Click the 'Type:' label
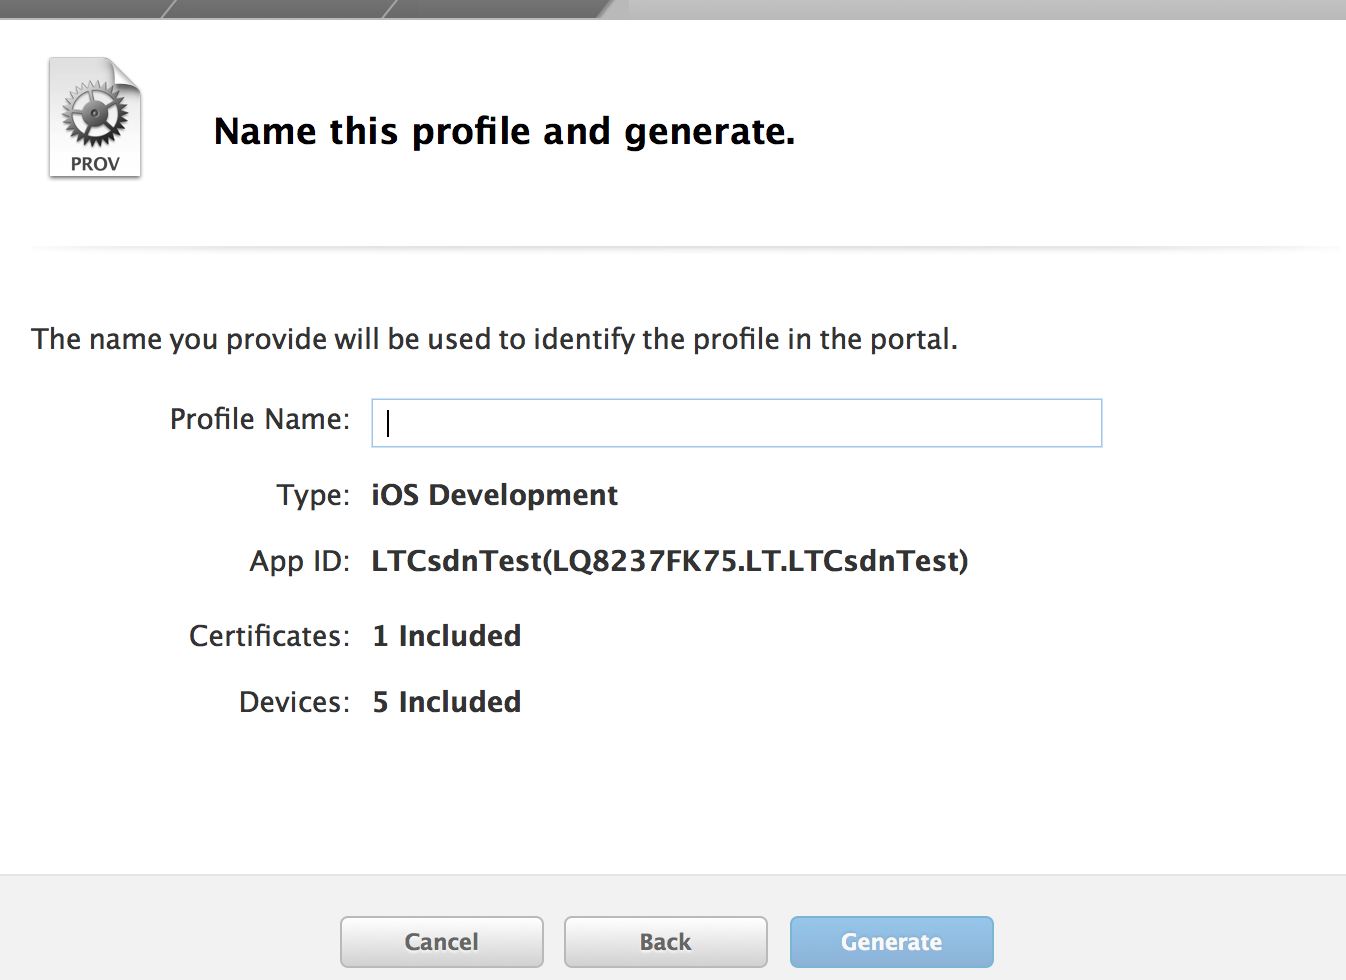The height and width of the screenshot is (980, 1346). pos(313,495)
